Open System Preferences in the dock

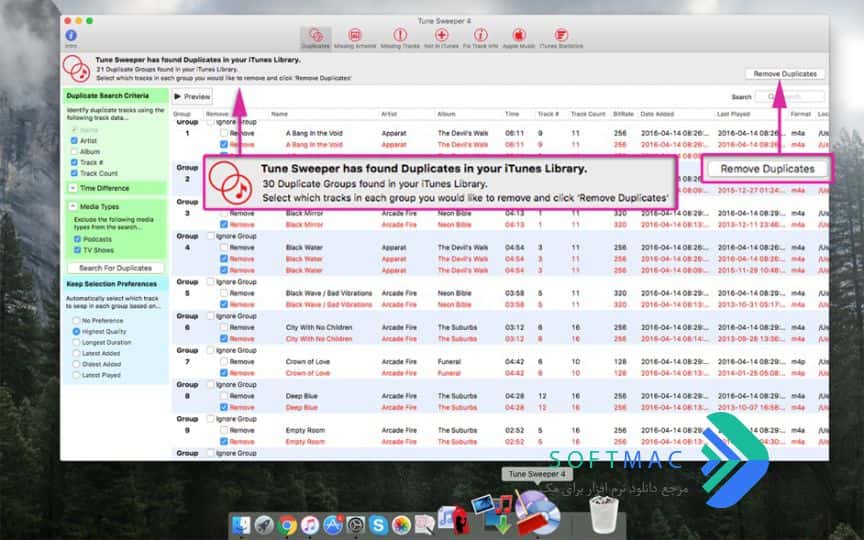pos(356,525)
